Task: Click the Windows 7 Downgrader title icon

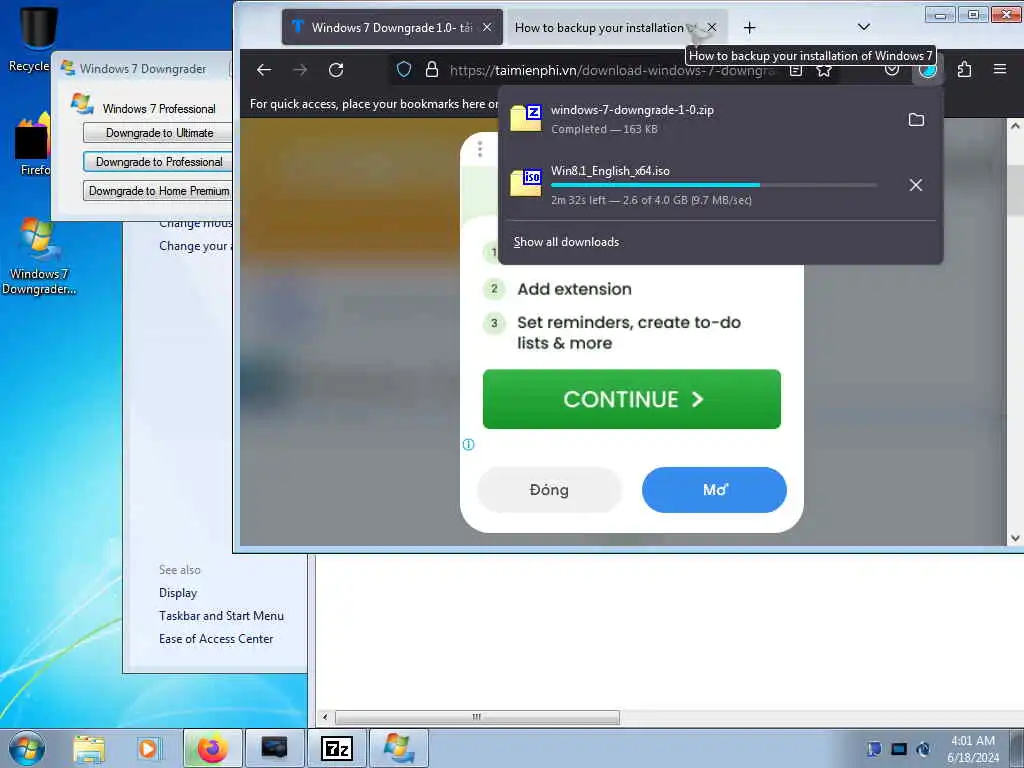Action: tap(67, 67)
